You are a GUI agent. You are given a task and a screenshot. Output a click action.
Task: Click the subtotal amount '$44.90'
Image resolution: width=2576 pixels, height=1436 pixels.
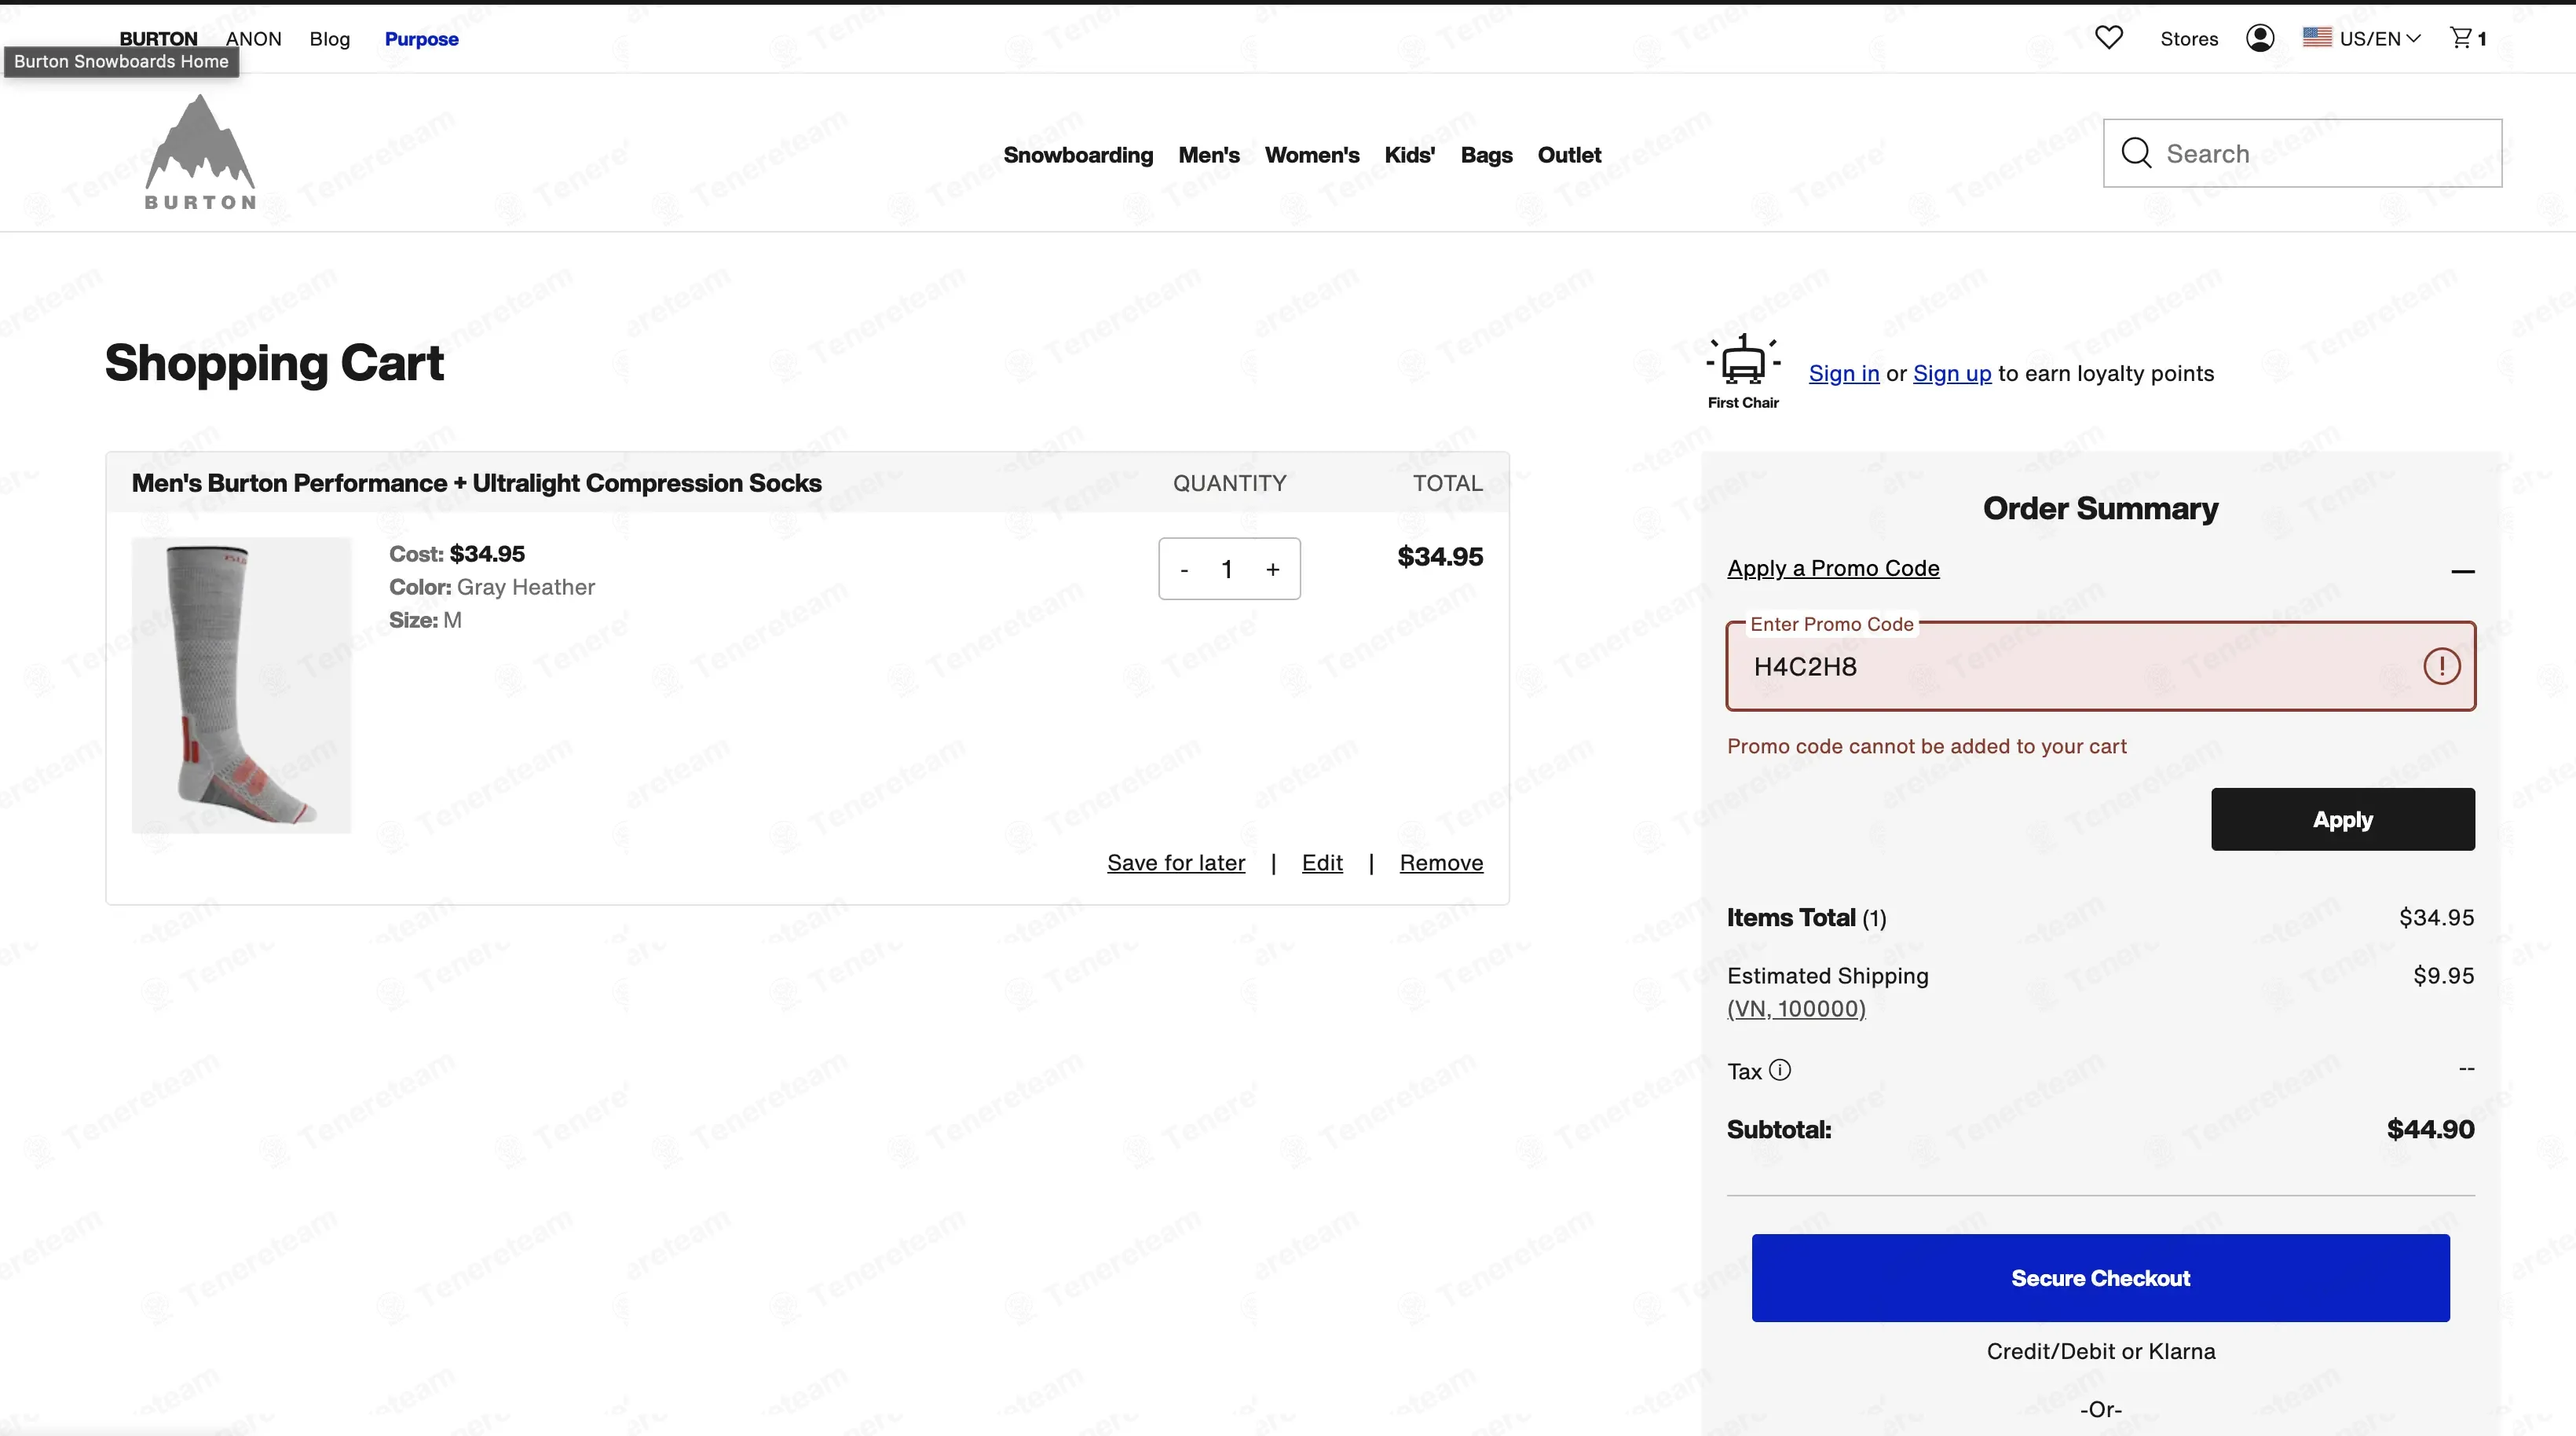pos(2430,1129)
